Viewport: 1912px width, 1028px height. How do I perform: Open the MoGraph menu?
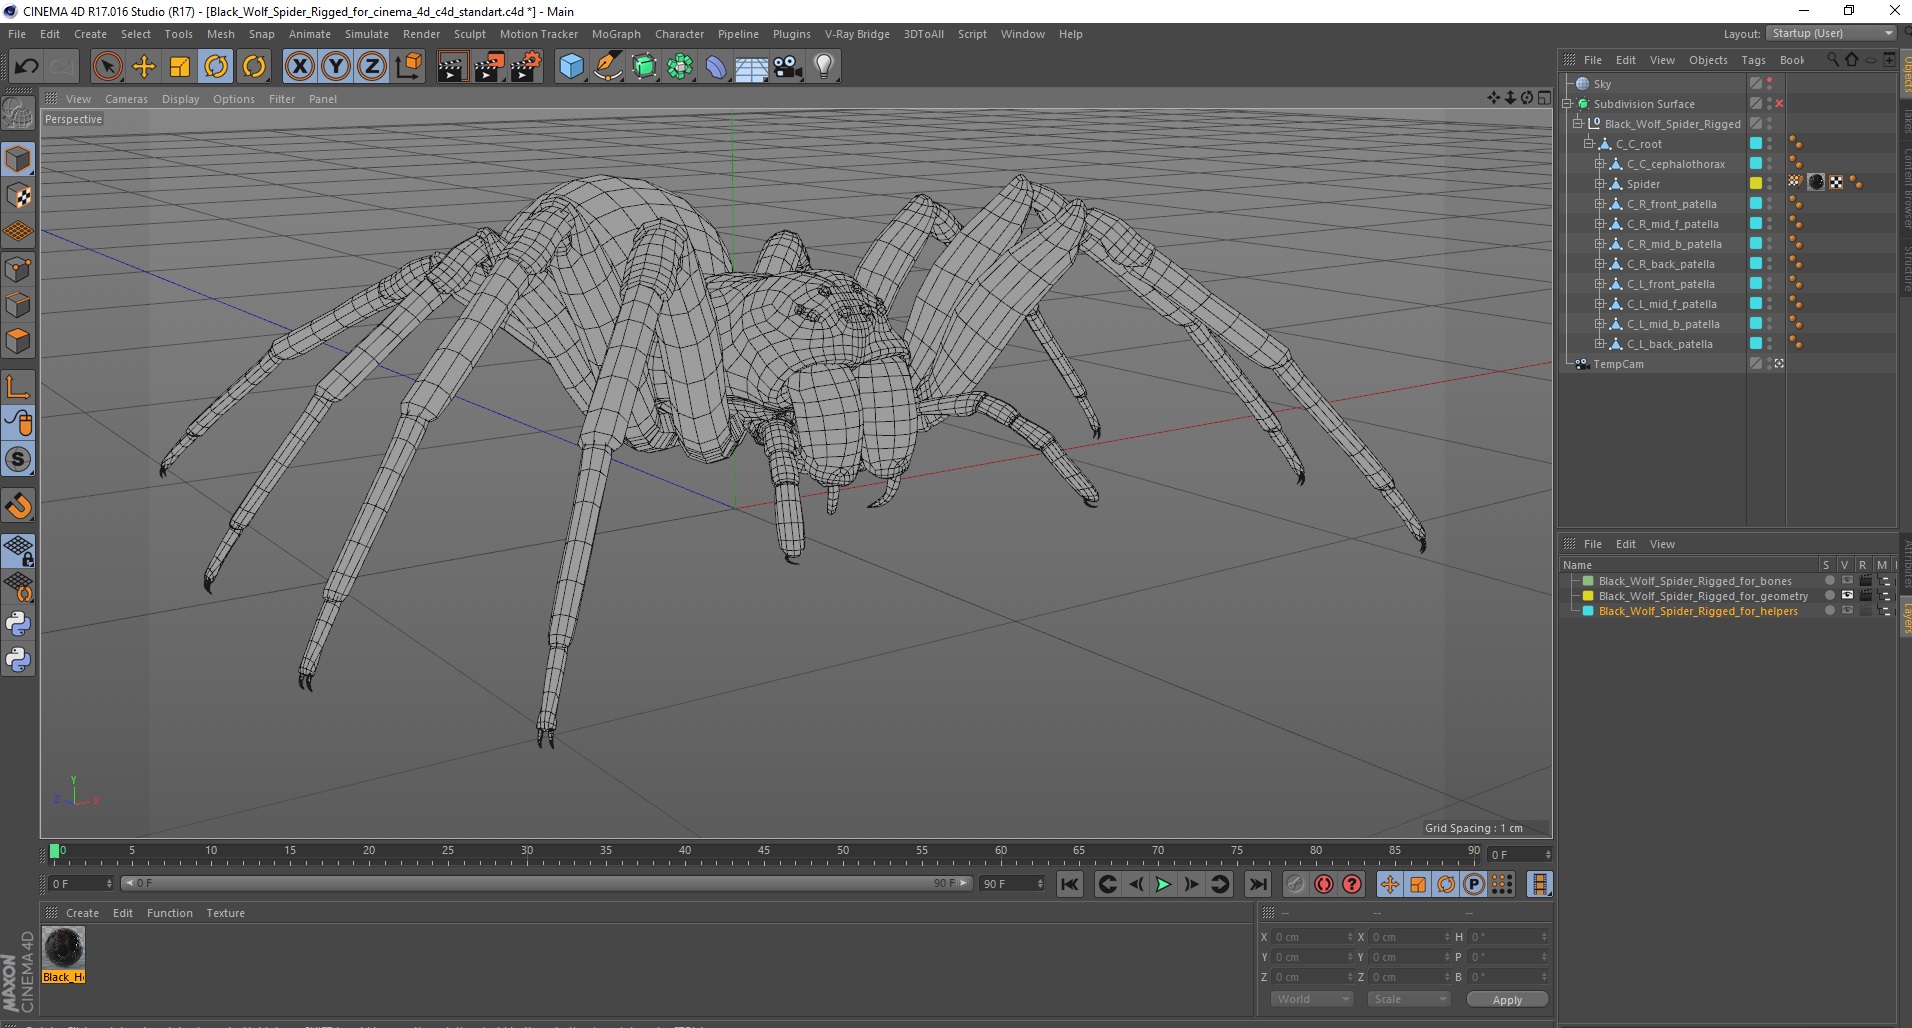(616, 34)
